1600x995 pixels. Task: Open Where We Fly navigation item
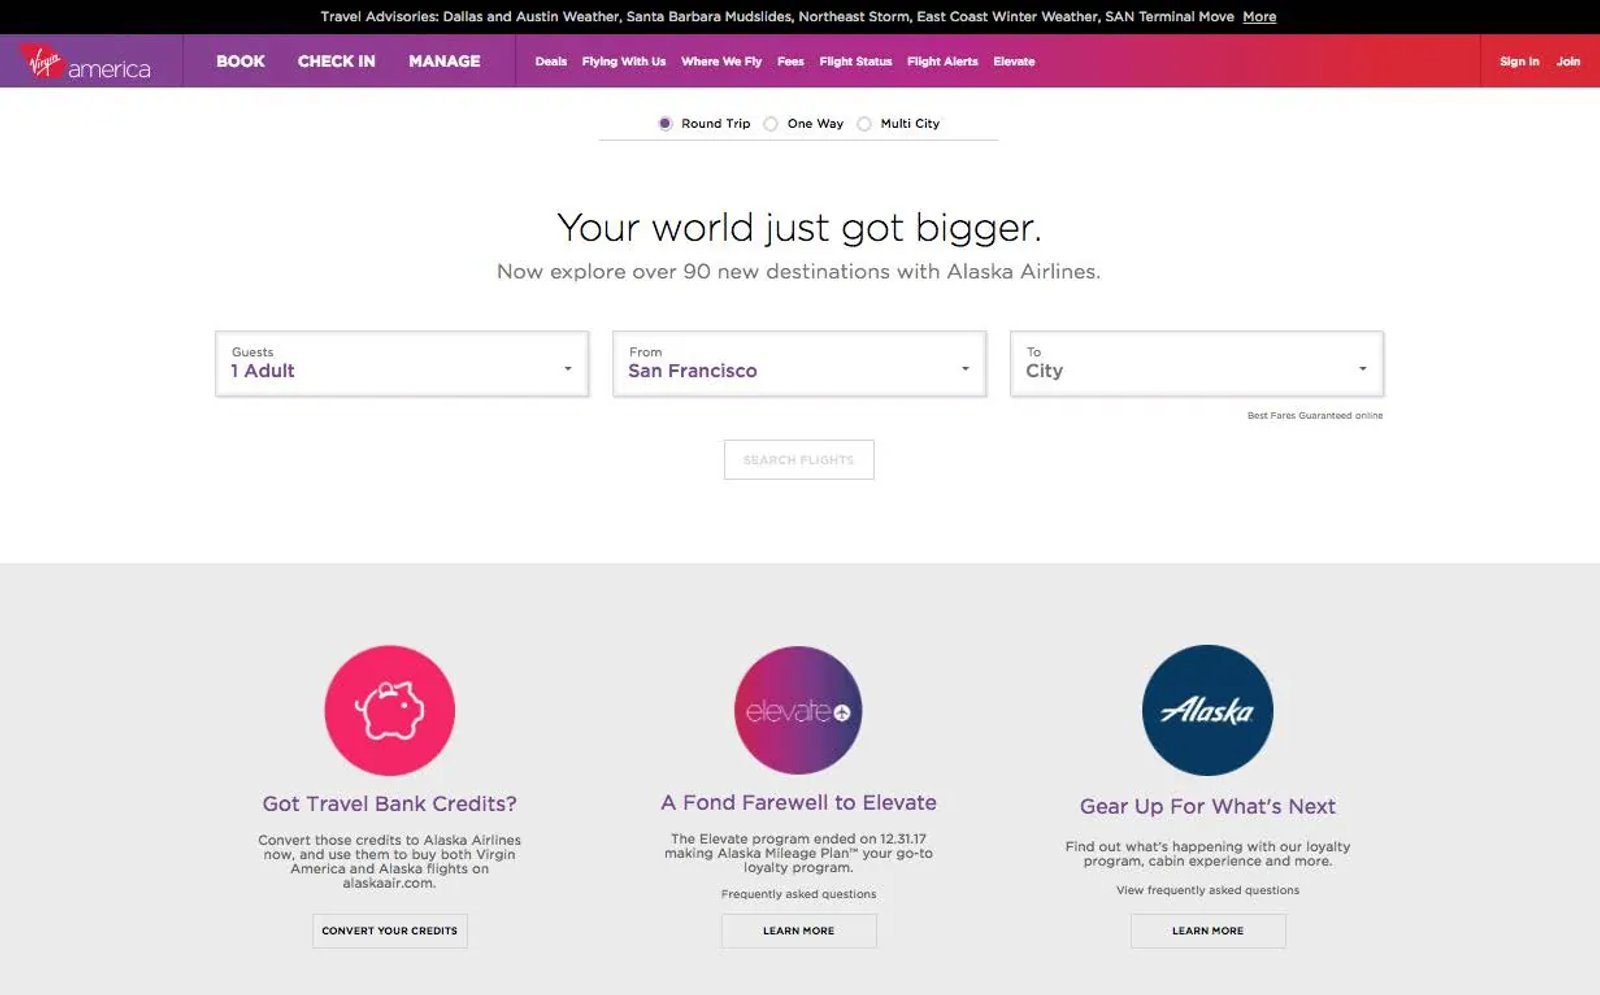pos(721,61)
